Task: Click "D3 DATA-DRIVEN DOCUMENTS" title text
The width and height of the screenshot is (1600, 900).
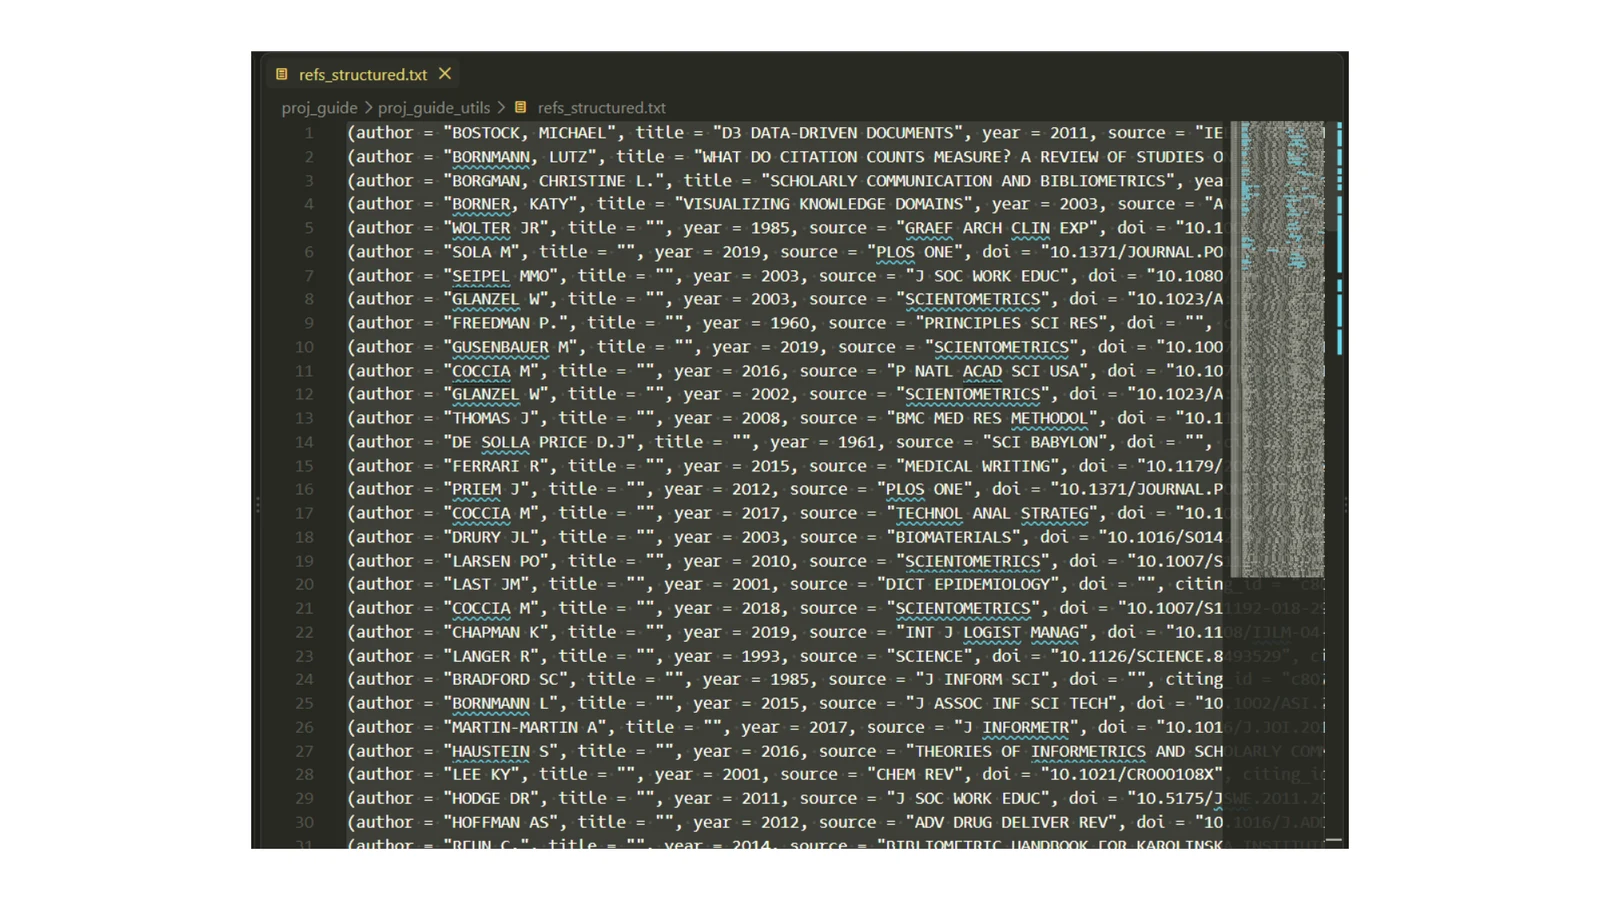Action: coord(838,133)
